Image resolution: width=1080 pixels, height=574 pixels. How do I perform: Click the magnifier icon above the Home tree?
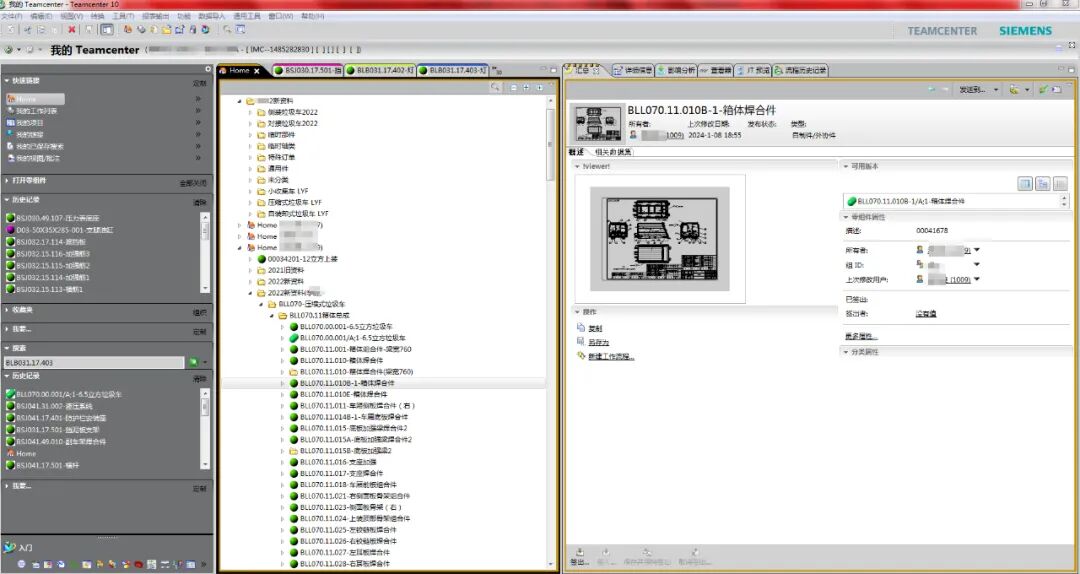pos(495,88)
